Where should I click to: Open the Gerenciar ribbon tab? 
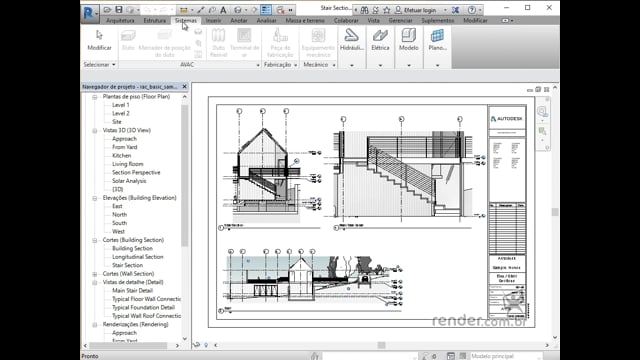point(400,20)
